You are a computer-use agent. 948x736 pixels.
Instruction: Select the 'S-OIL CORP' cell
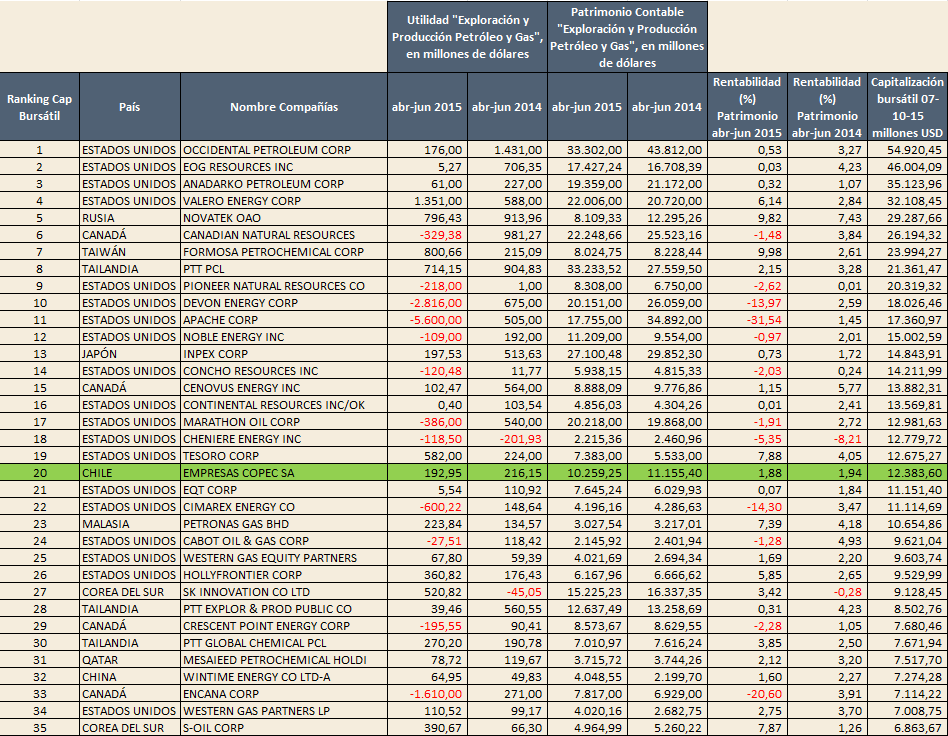pyautogui.click(x=284, y=728)
